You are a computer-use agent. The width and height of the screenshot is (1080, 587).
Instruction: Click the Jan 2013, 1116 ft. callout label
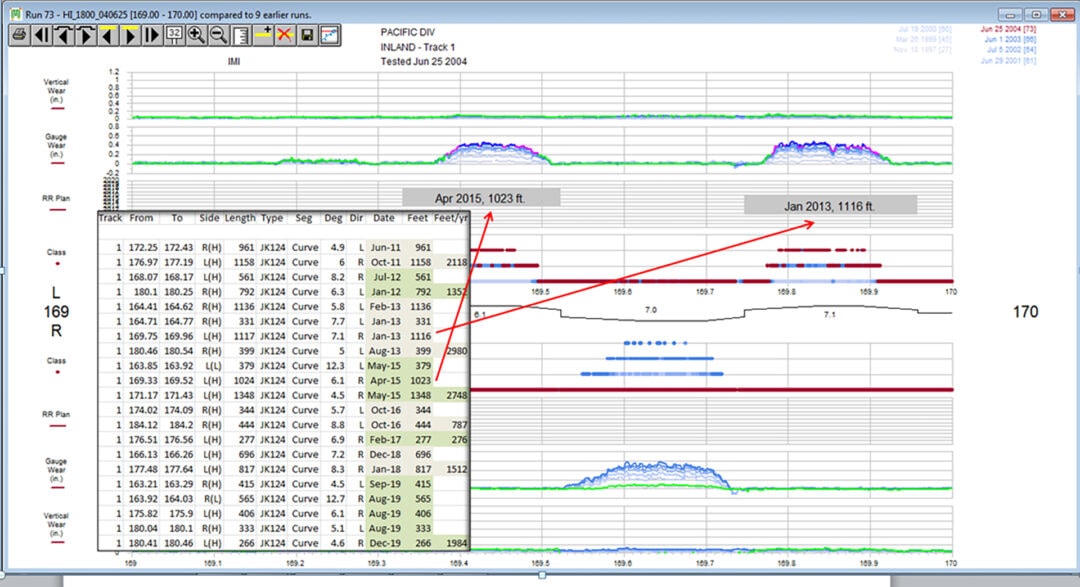point(829,205)
